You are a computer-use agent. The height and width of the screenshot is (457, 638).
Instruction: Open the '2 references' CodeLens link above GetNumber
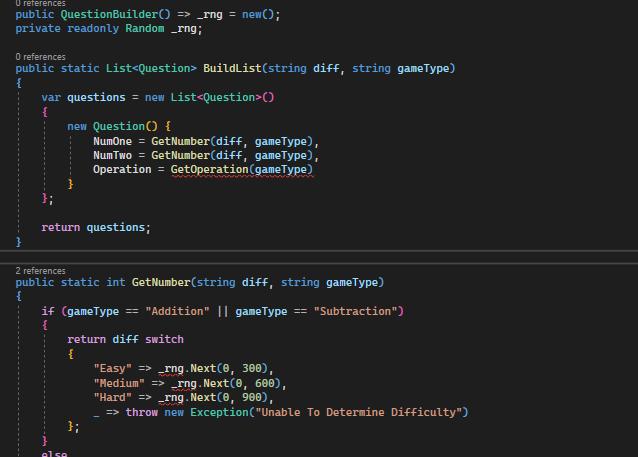pos(40,271)
